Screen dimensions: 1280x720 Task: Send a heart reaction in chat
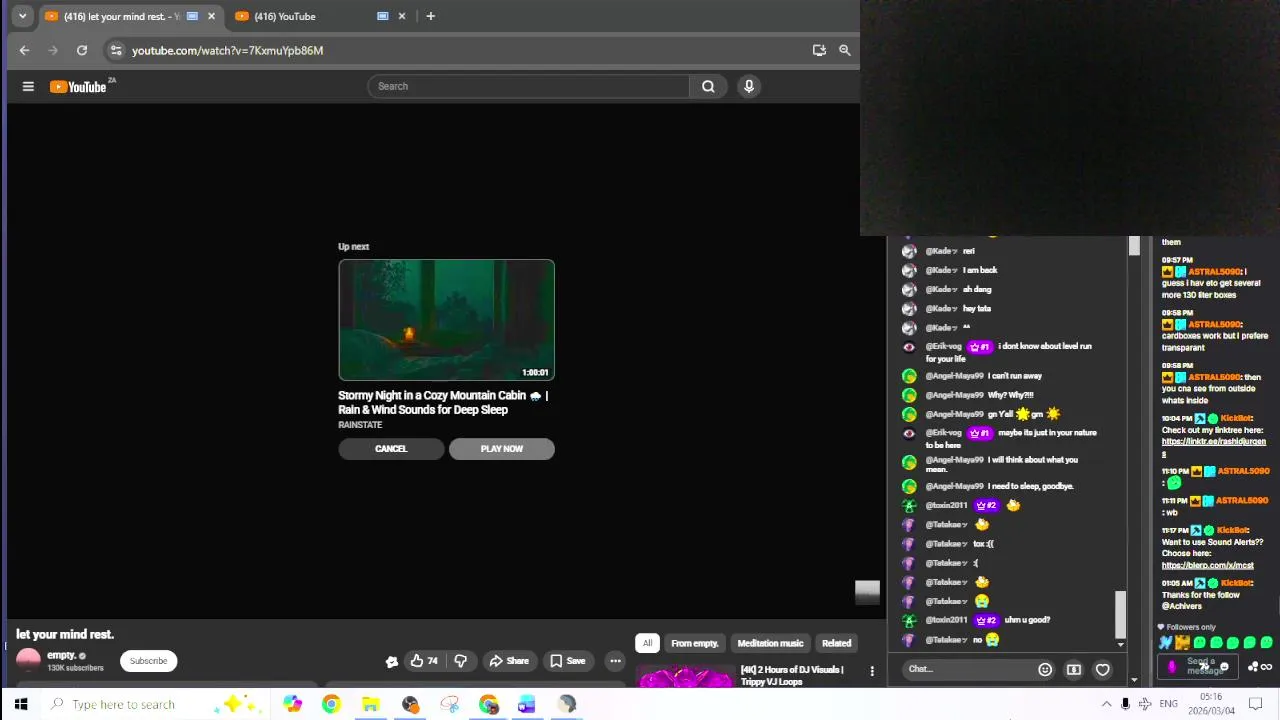[1102, 669]
